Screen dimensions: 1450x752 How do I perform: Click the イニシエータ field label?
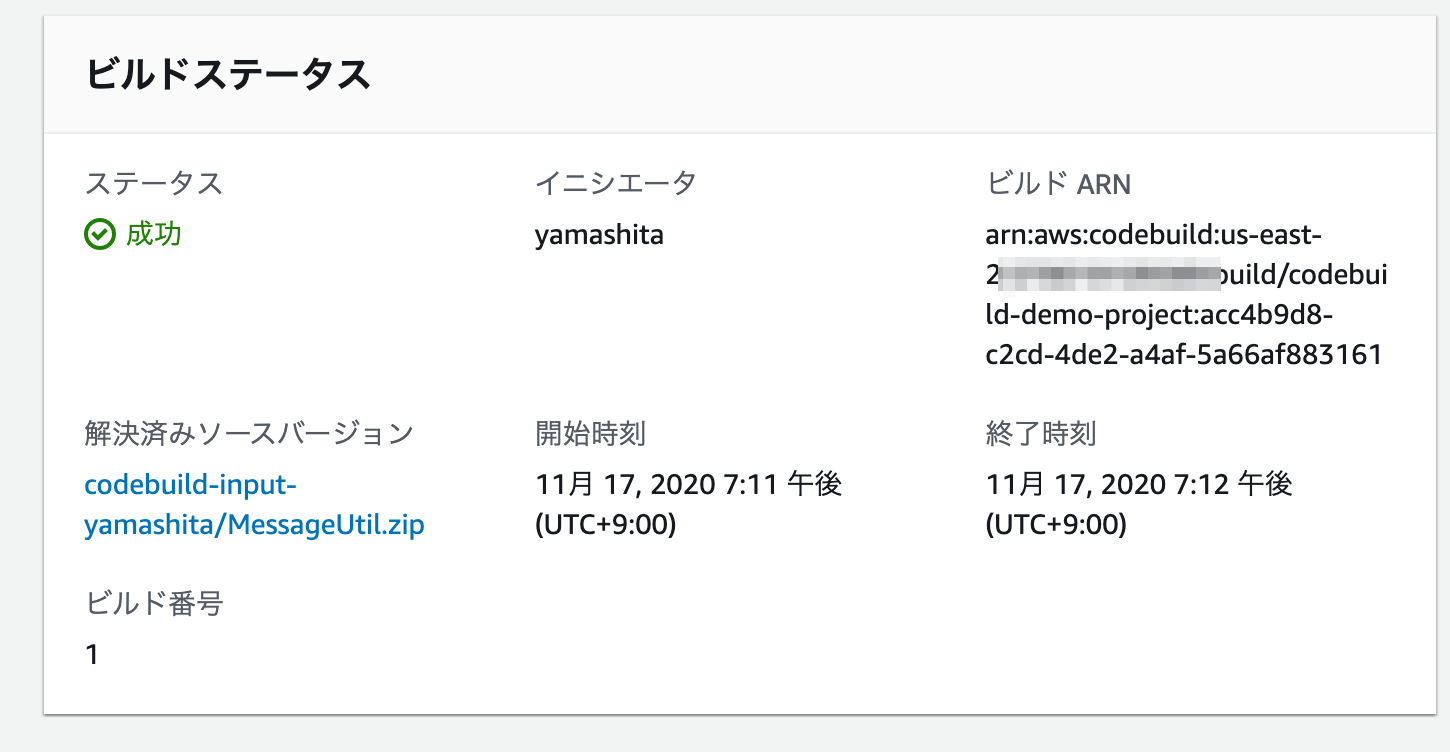pyautogui.click(x=616, y=183)
